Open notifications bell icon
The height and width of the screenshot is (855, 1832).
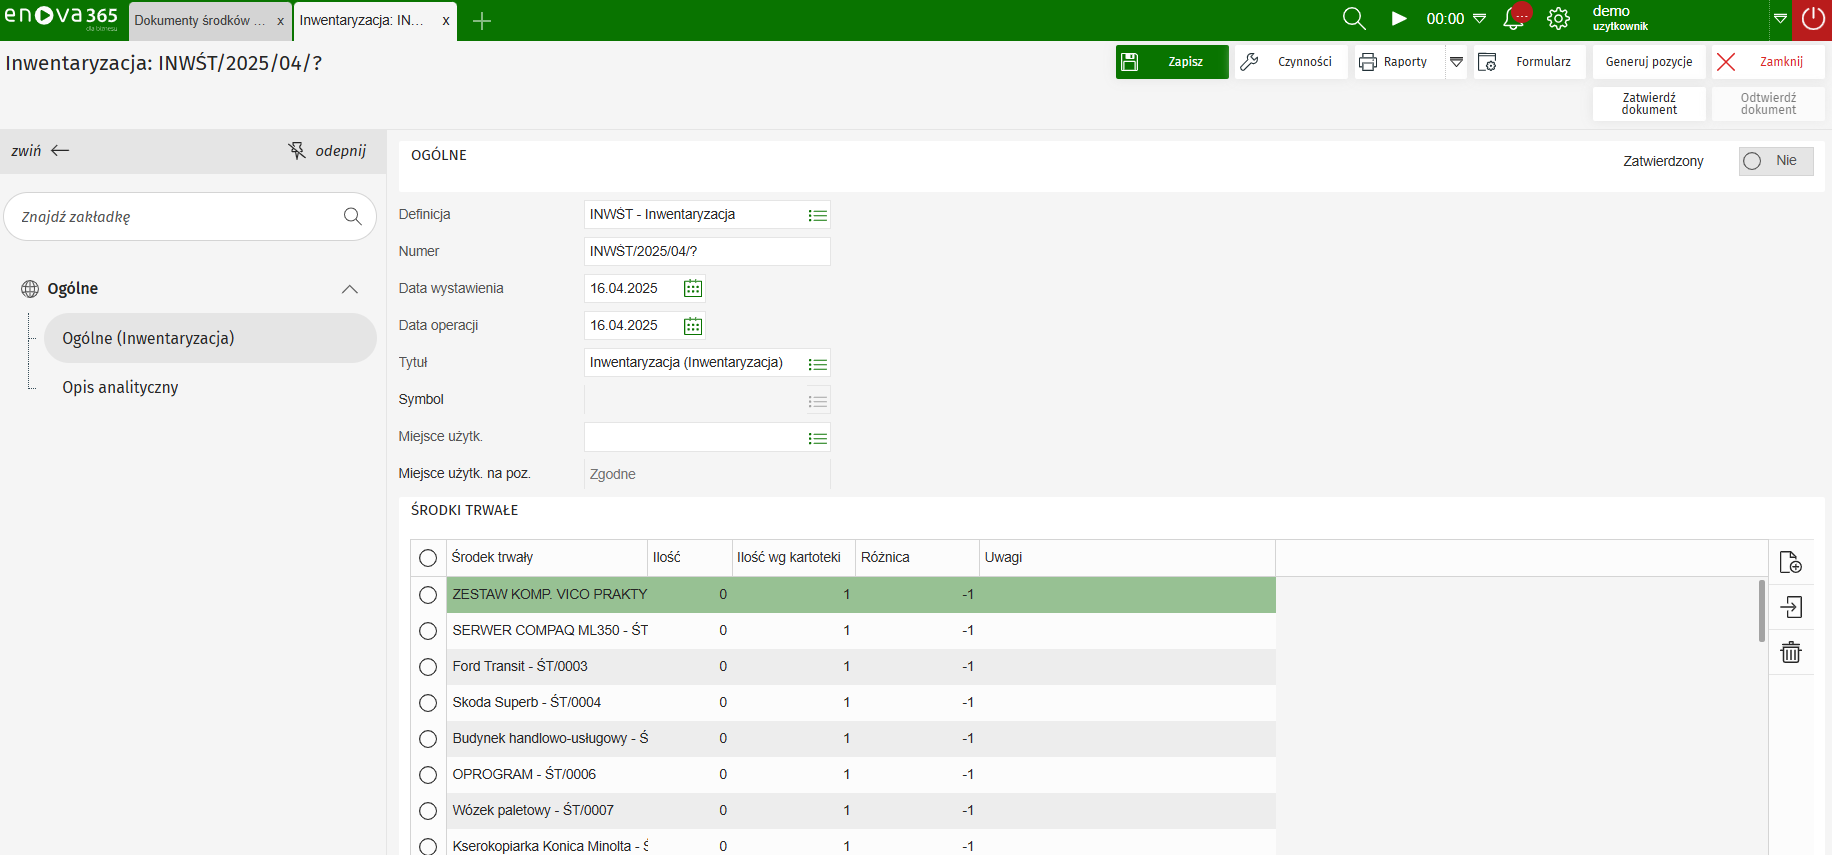pyautogui.click(x=1515, y=19)
